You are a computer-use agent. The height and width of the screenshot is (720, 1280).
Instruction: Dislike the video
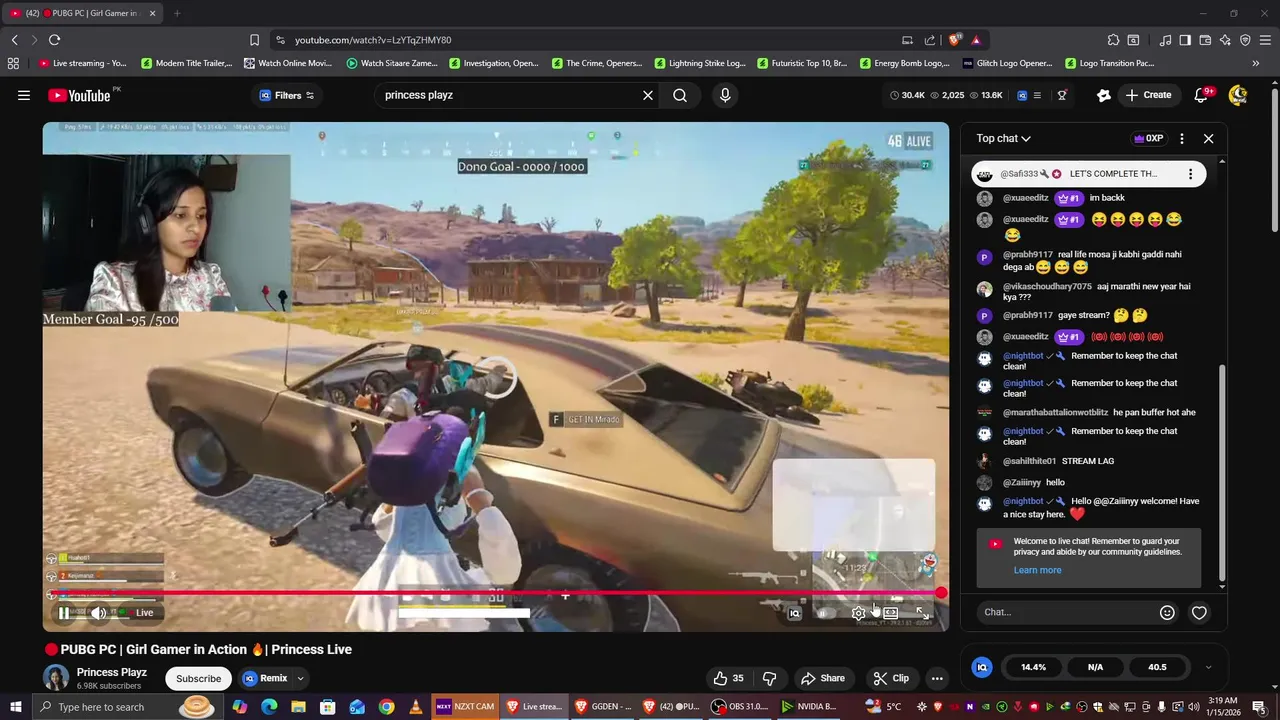pyautogui.click(x=770, y=678)
